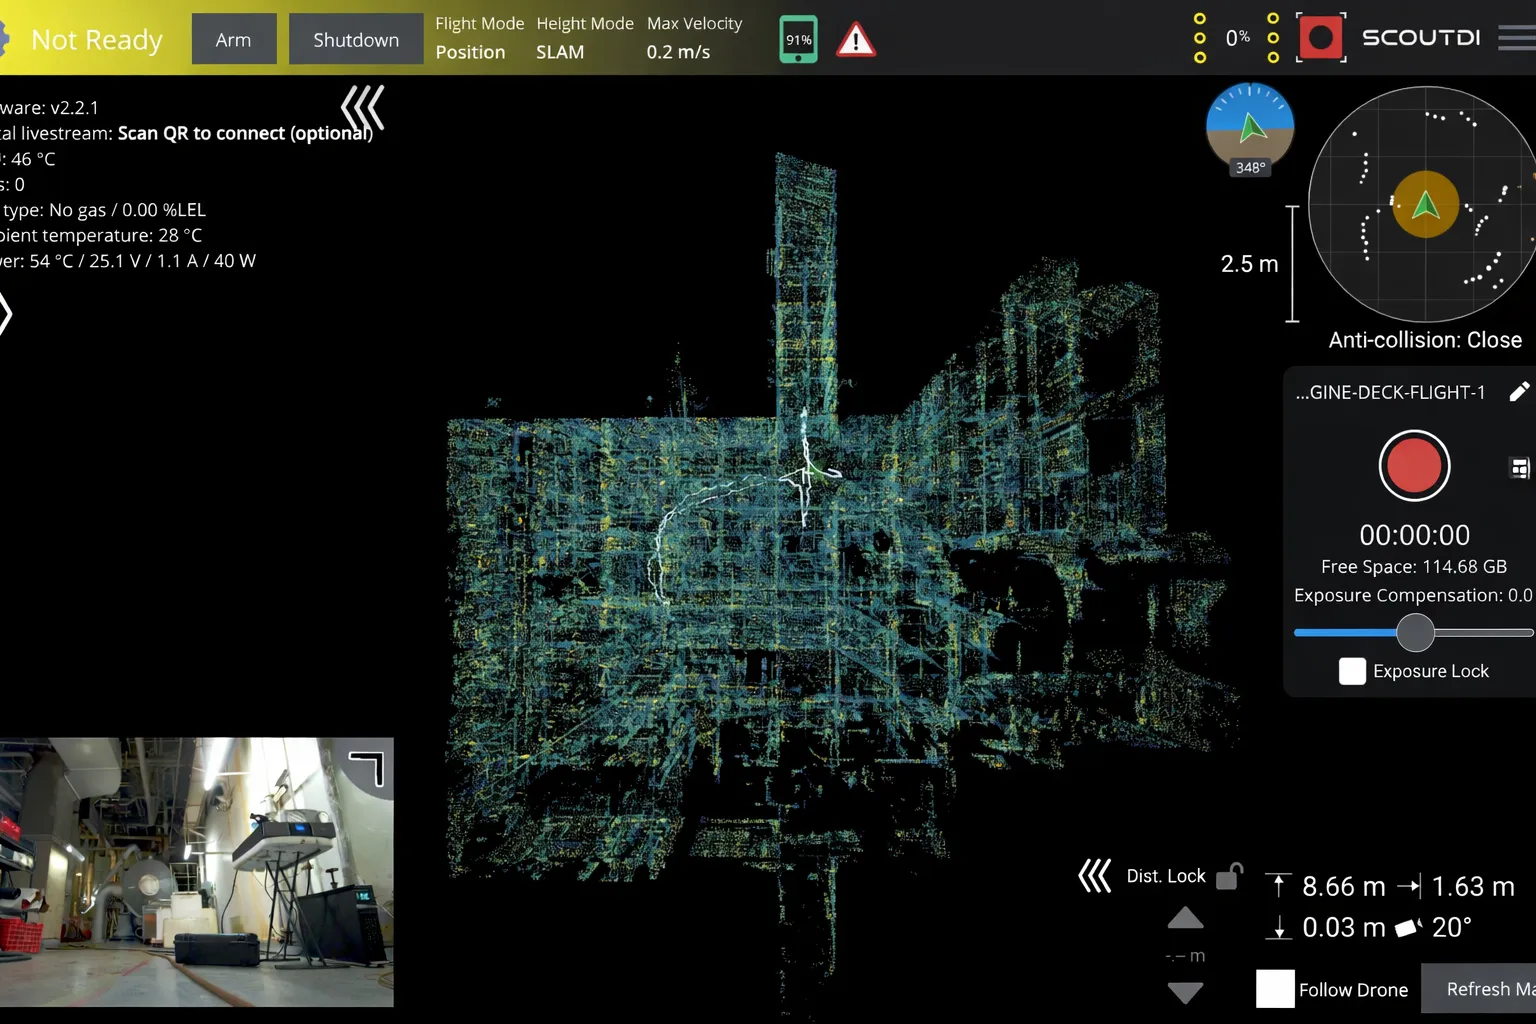1536x1024 pixels.
Task: Start recording with the red record button
Action: [1414, 466]
